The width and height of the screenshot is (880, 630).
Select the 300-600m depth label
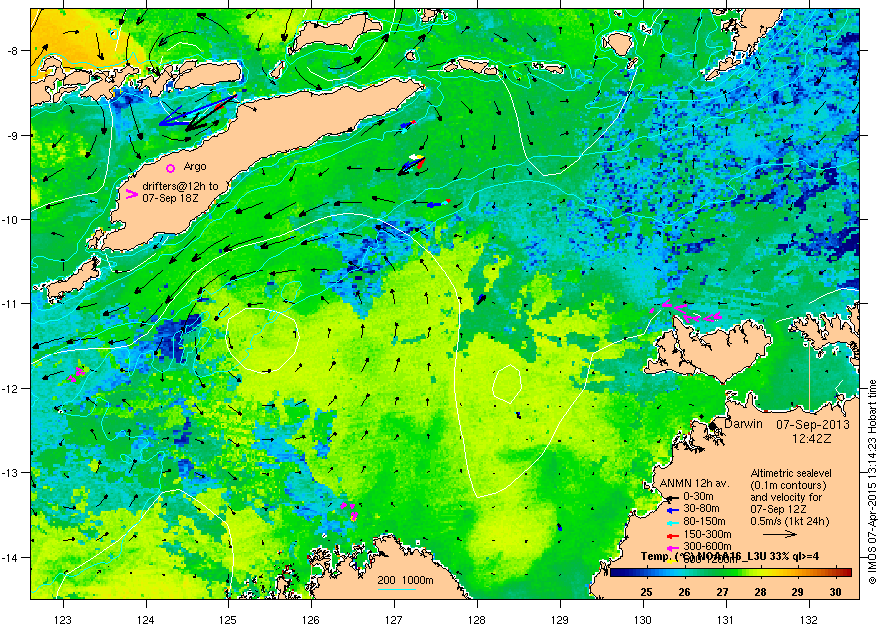(x=707, y=547)
